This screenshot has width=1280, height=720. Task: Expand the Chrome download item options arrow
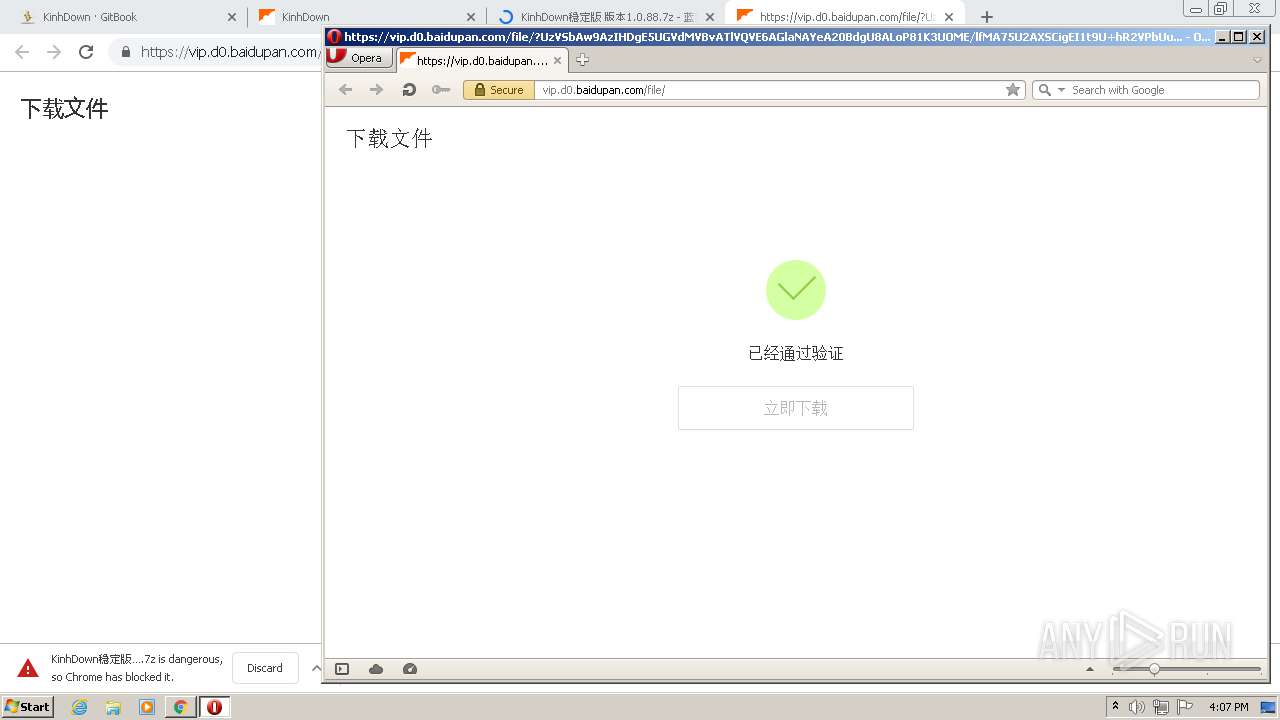tap(316, 668)
